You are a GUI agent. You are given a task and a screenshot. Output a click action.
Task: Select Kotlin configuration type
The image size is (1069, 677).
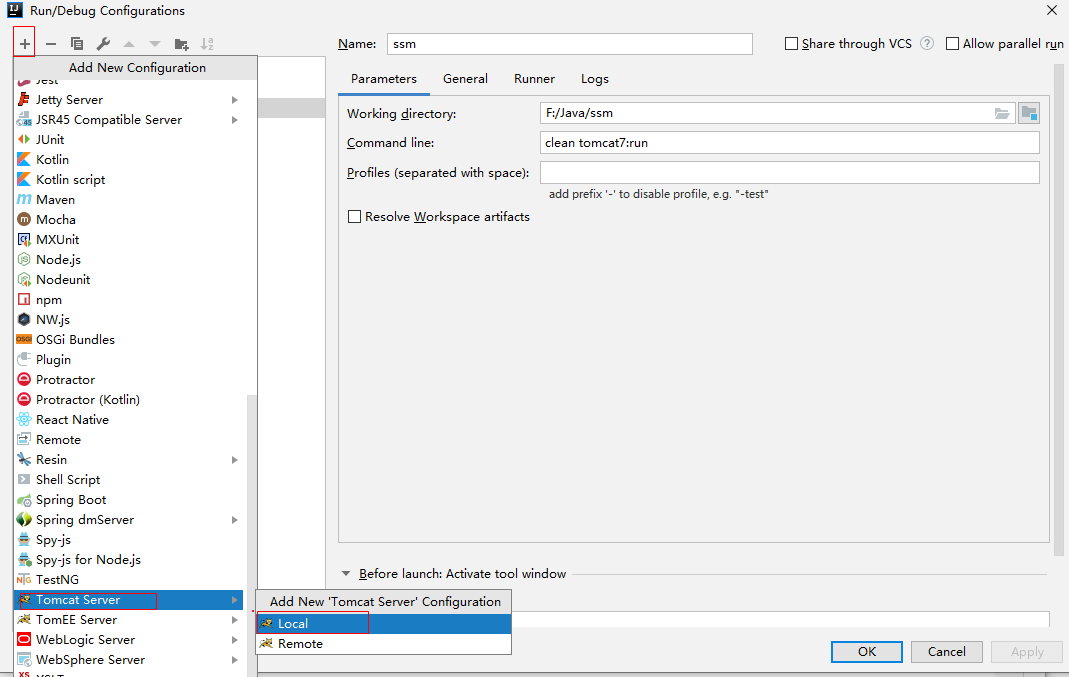(x=129, y=160)
